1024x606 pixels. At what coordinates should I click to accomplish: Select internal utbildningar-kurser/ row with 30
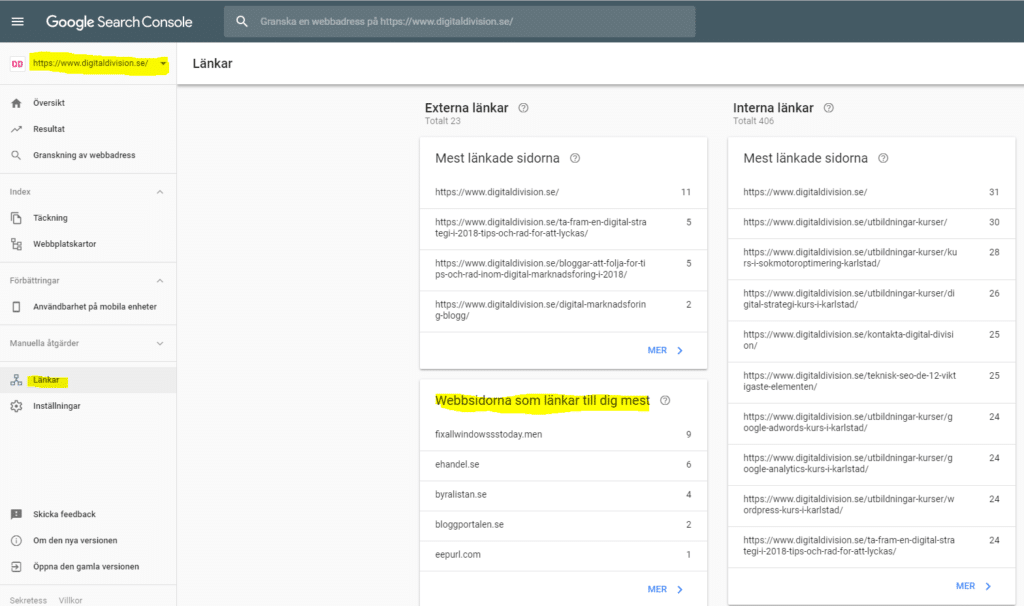pos(871,222)
